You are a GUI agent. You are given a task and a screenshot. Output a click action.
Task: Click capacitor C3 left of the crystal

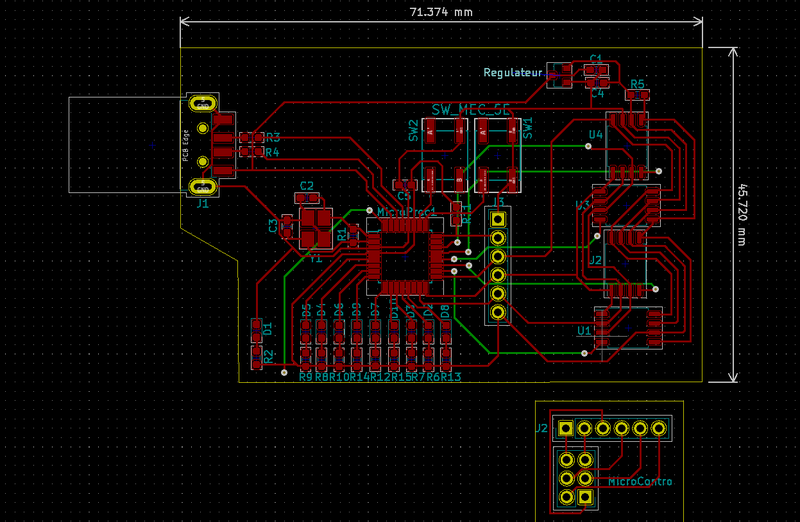tap(287, 228)
